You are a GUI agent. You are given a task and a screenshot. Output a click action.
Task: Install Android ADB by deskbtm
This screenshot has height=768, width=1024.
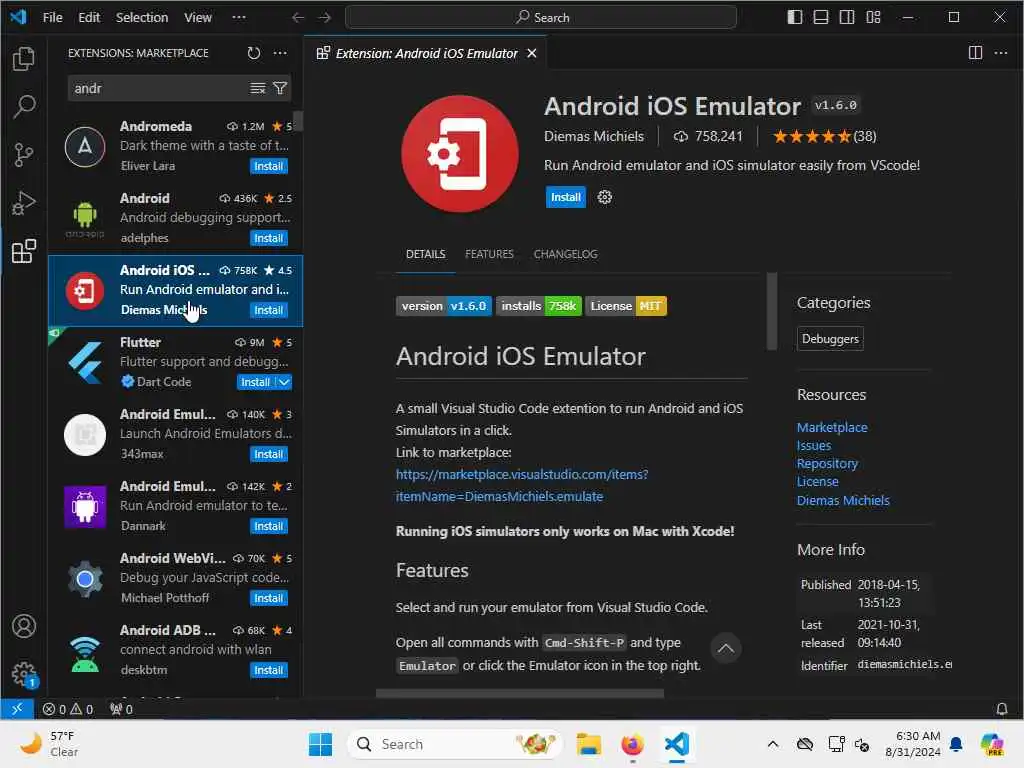tap(268, 670)
